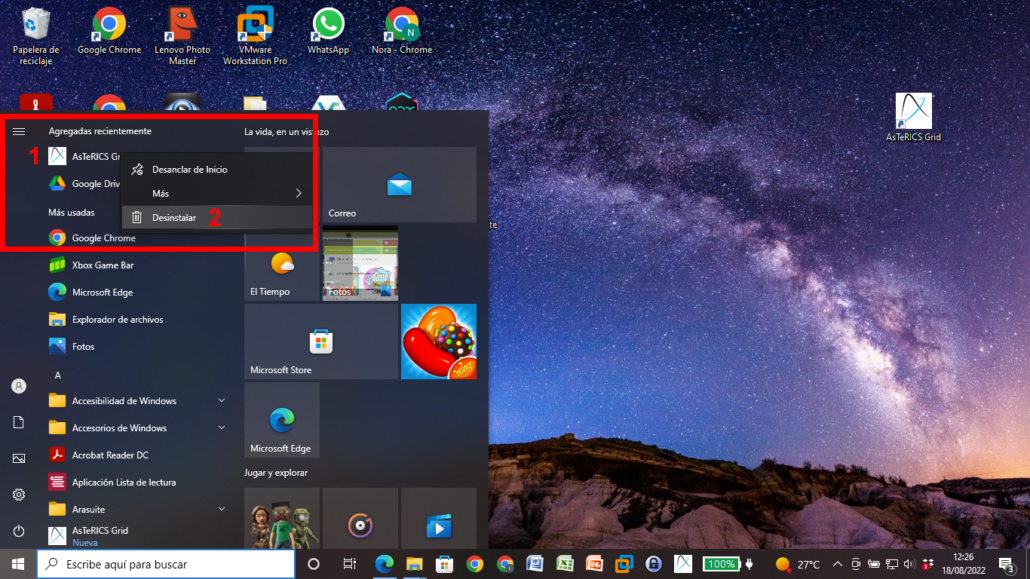Screen dimensions: 1030x579
Task: Open WhatsApp from the desktop
Action: [327, 25]
